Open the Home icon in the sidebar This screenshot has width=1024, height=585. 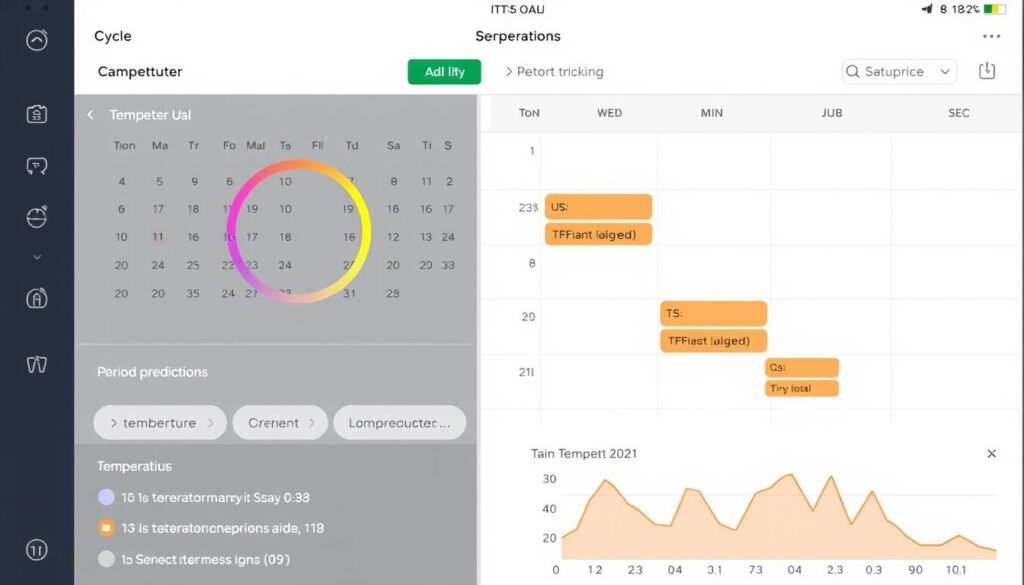(36, 40)
